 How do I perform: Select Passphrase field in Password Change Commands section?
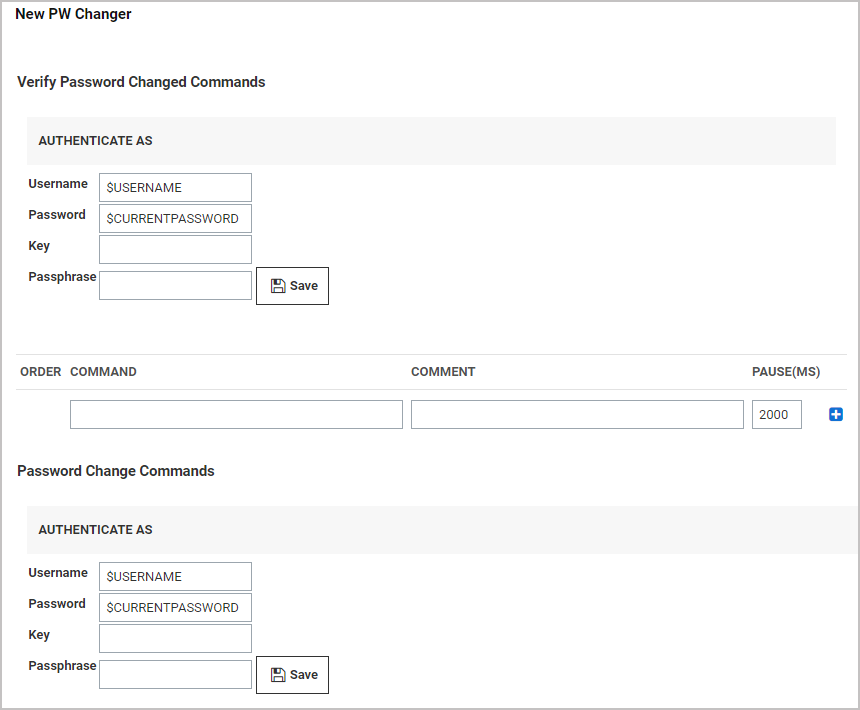[175, 674]
